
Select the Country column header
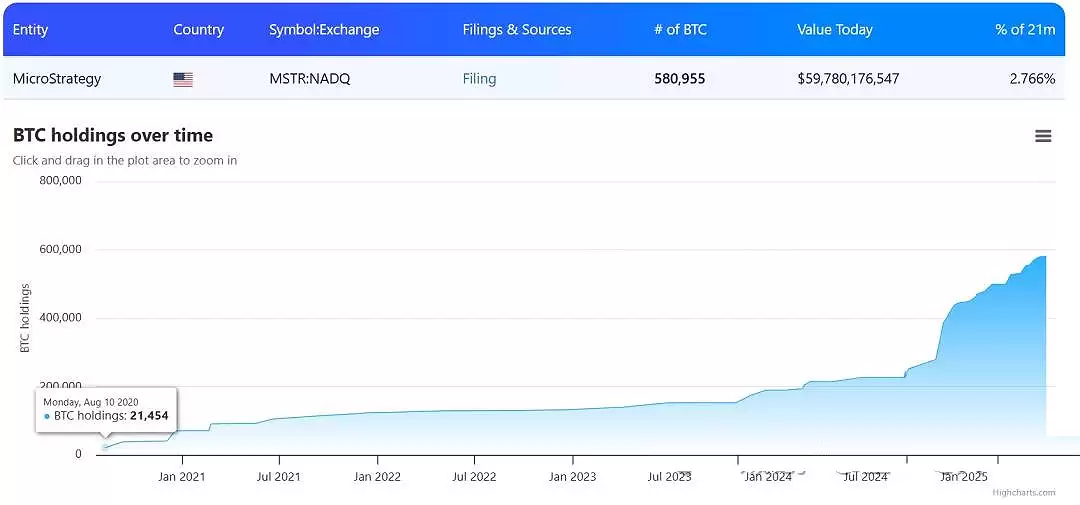coord(198,30)
